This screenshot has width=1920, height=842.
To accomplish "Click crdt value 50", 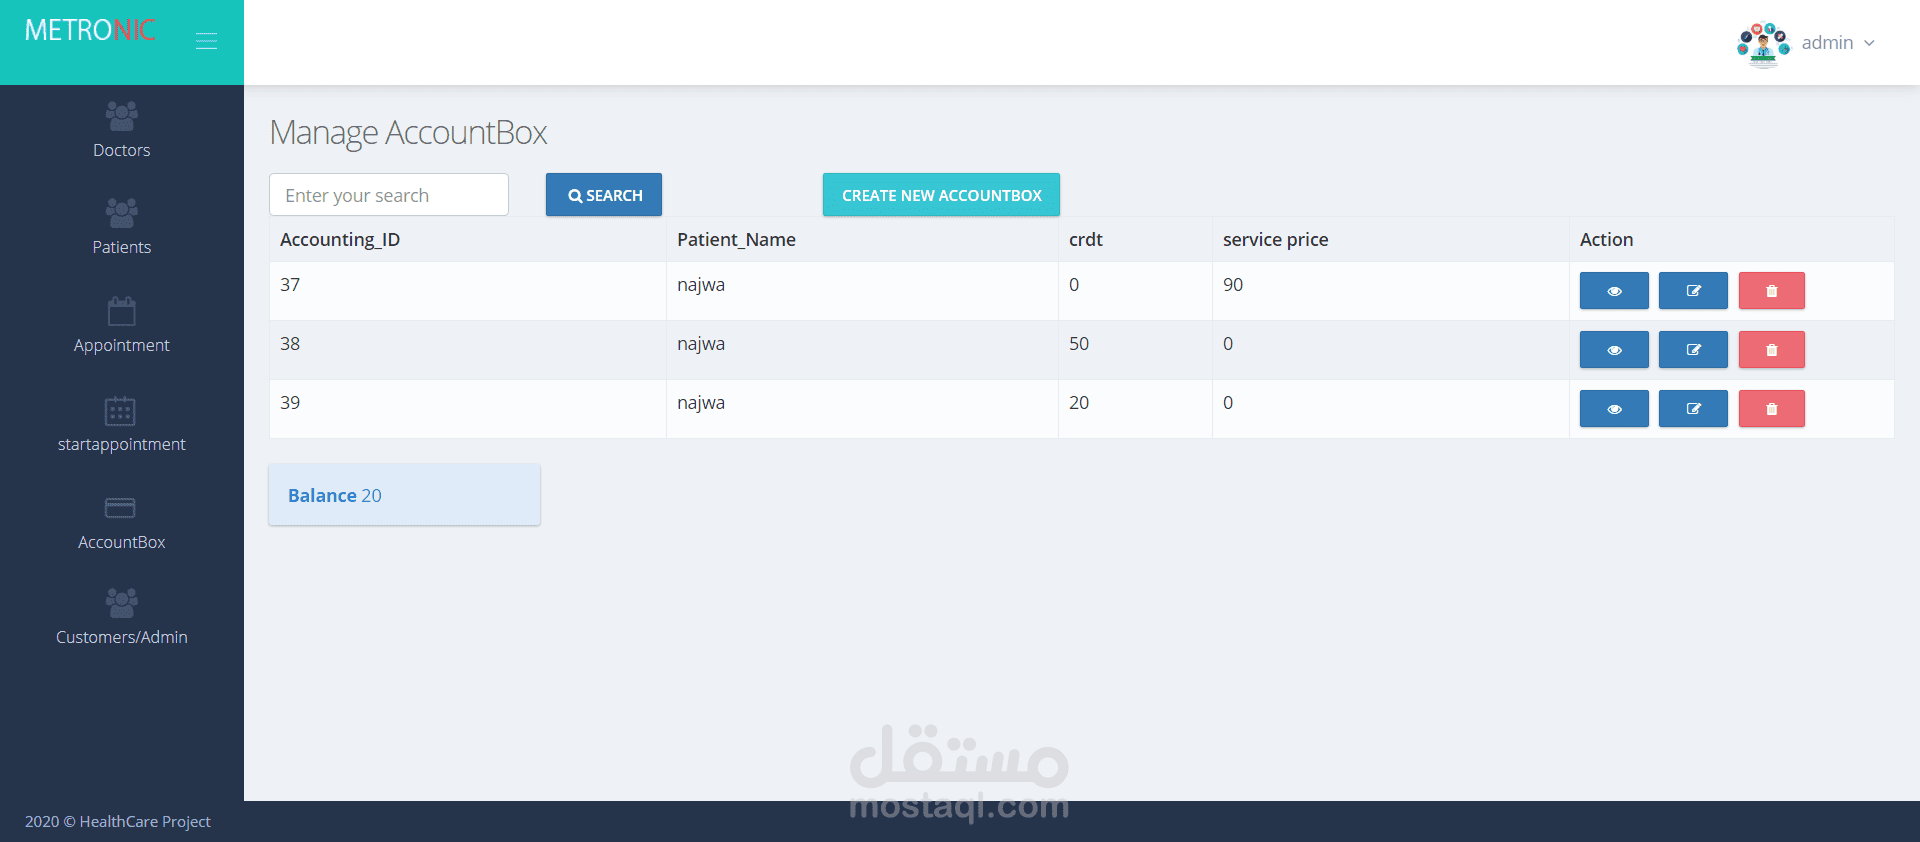I will (1079, 344).
